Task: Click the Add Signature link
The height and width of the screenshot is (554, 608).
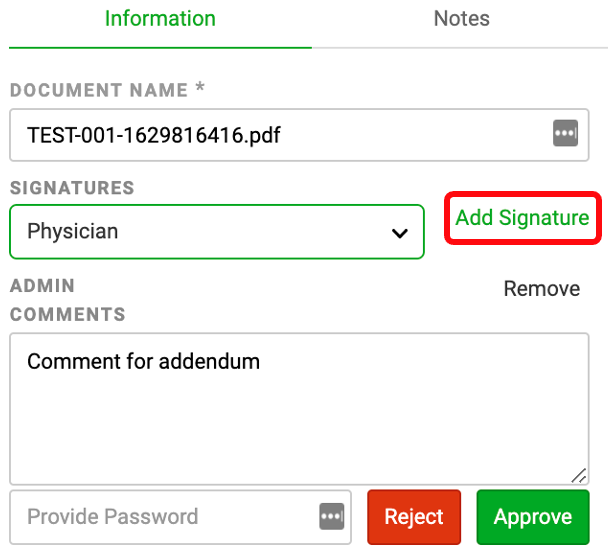Action: 522,217
